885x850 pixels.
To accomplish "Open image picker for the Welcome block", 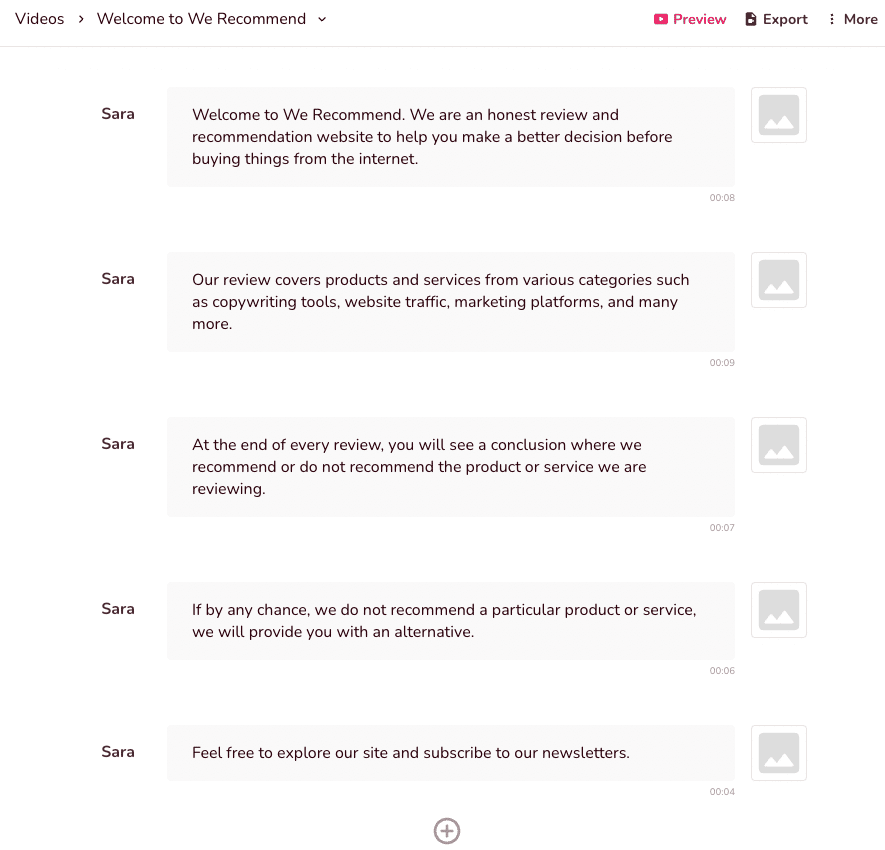I will click(x=778, y=115).
